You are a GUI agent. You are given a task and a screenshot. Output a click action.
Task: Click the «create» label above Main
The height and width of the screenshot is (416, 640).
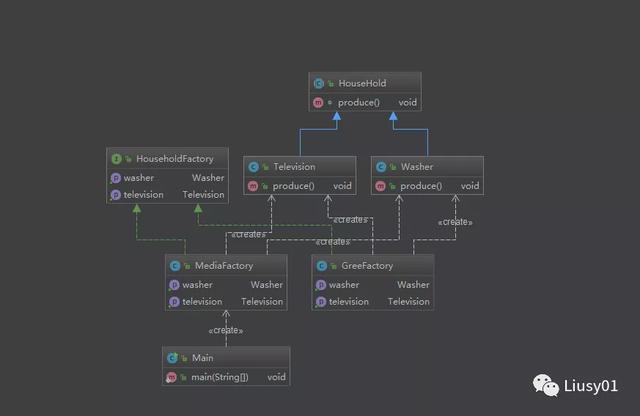226,330
